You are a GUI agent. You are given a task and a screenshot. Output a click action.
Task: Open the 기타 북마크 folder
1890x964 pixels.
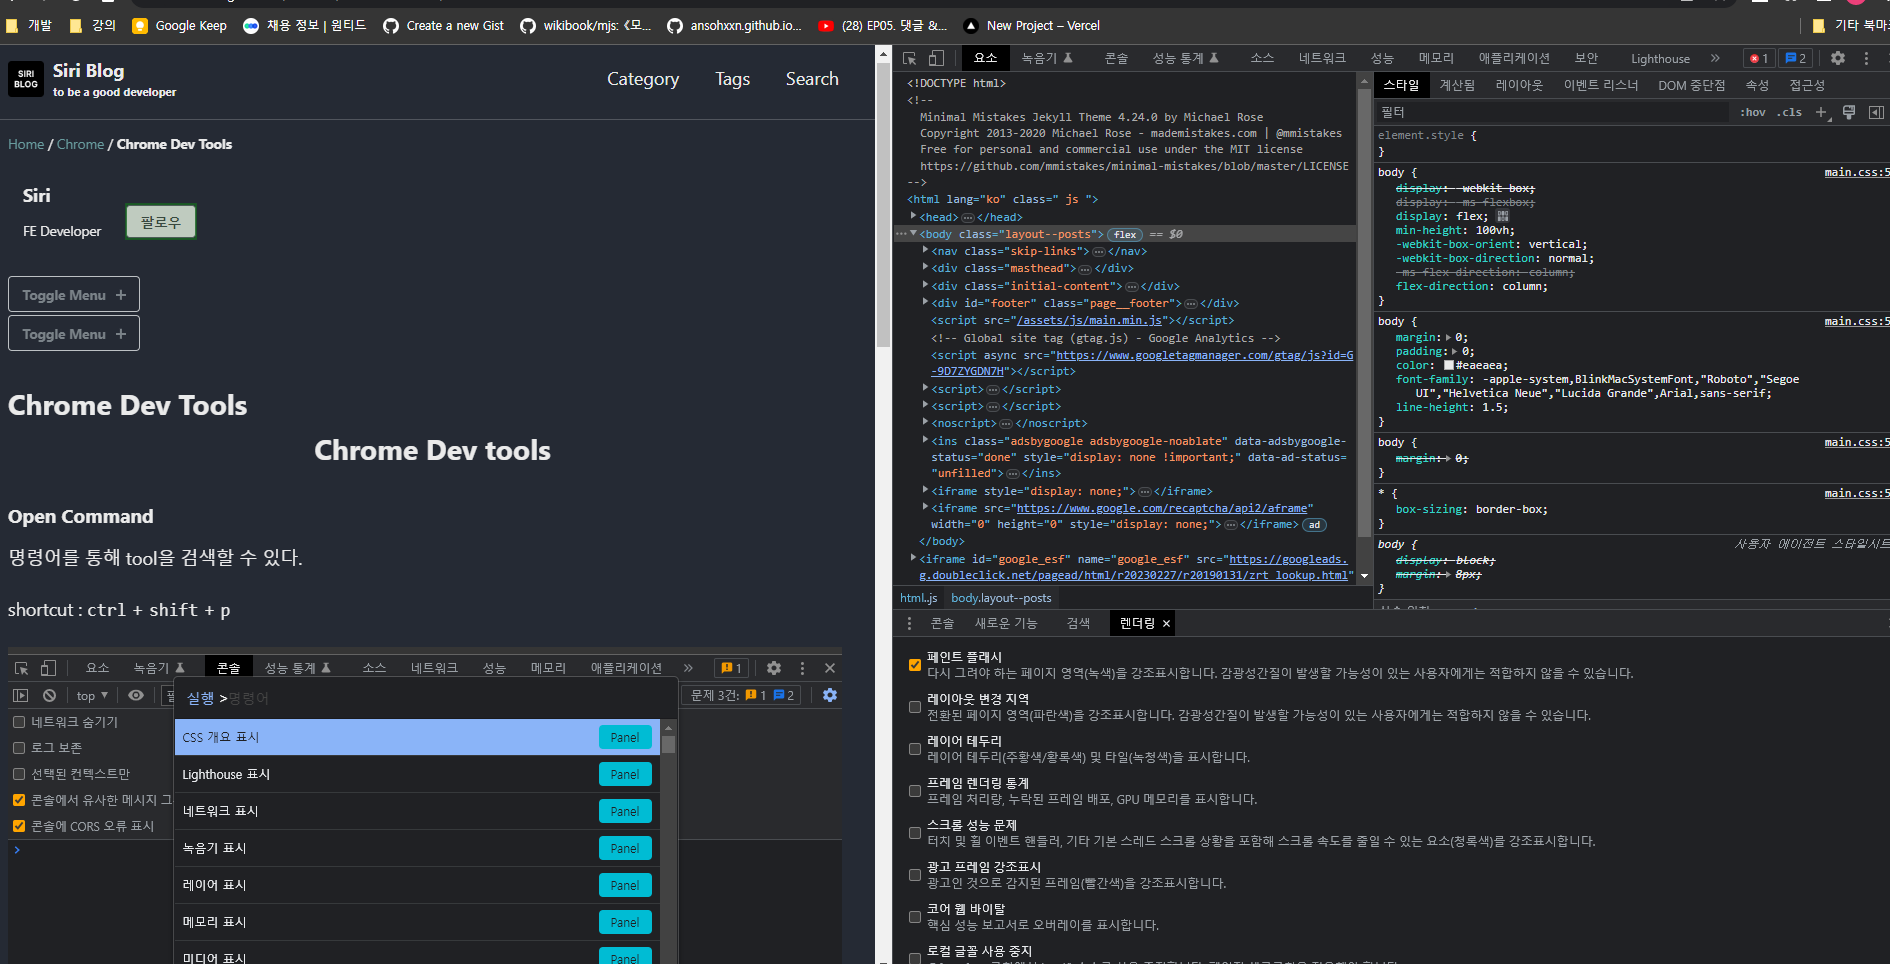(1850, 25)
